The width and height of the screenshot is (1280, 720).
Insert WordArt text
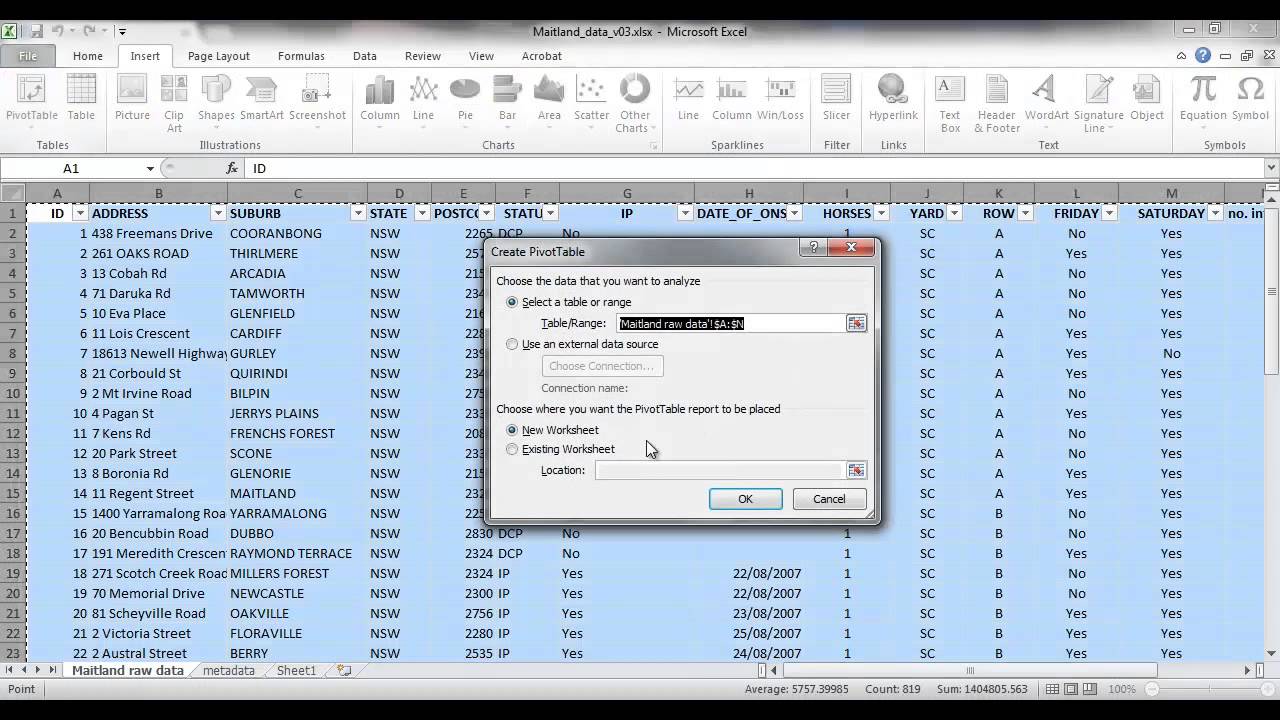[x=1046, y=101]
